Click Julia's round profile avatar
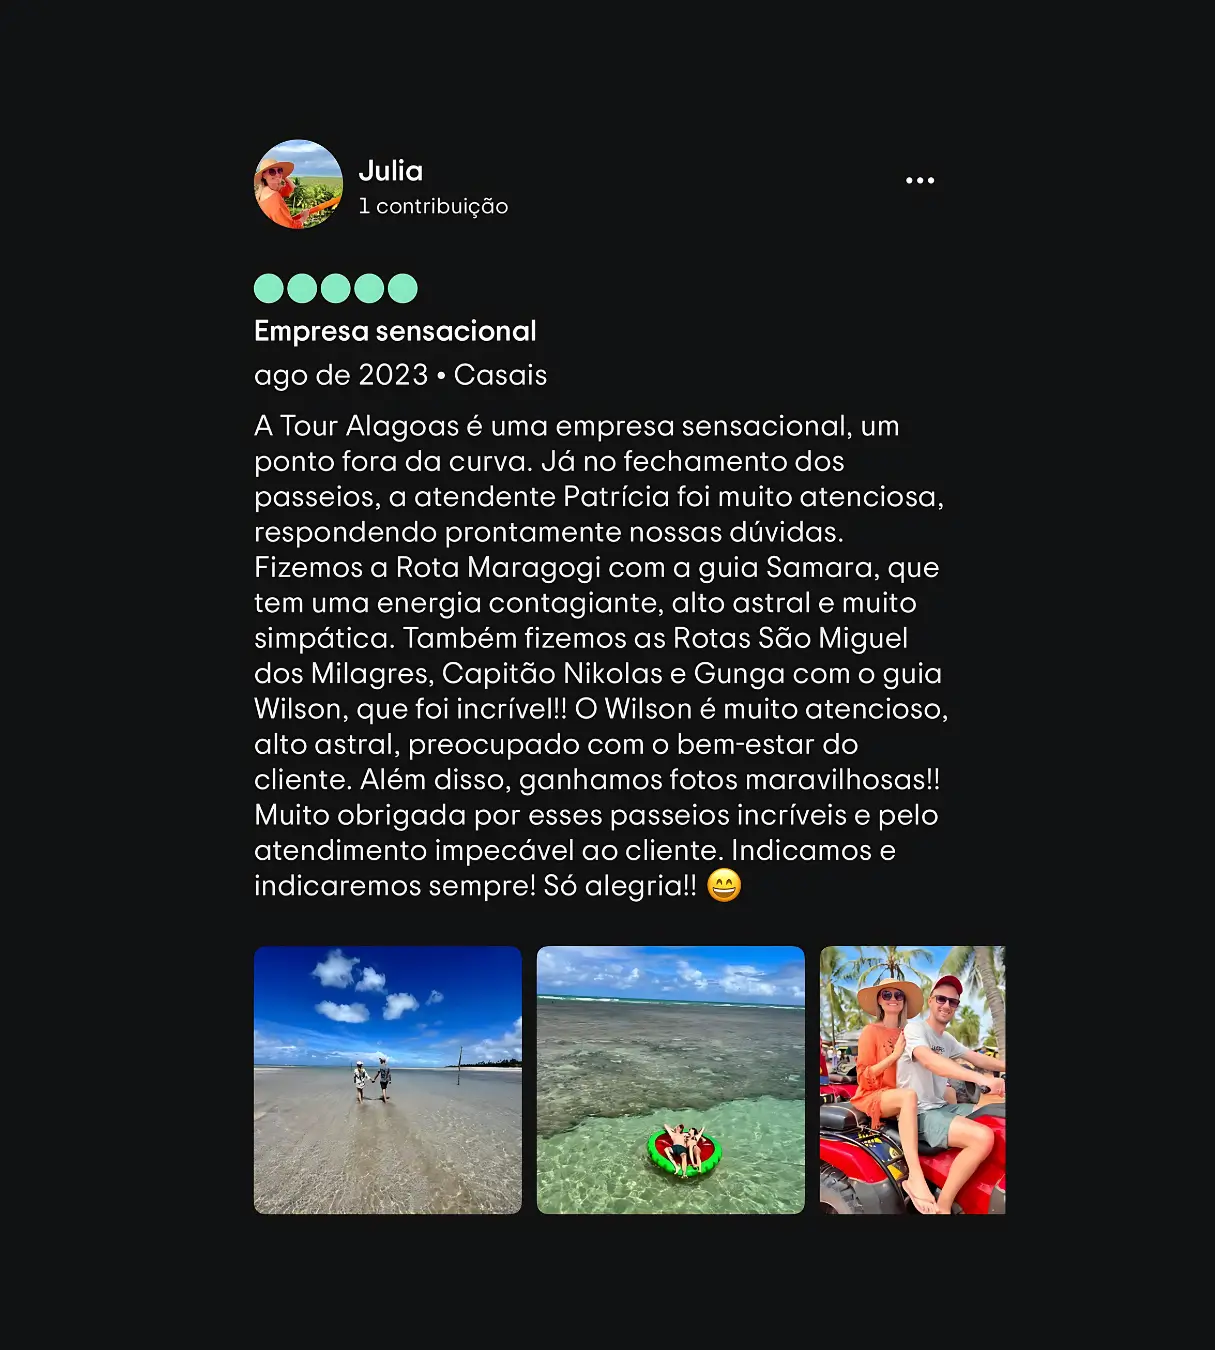 tap(298, 184)
